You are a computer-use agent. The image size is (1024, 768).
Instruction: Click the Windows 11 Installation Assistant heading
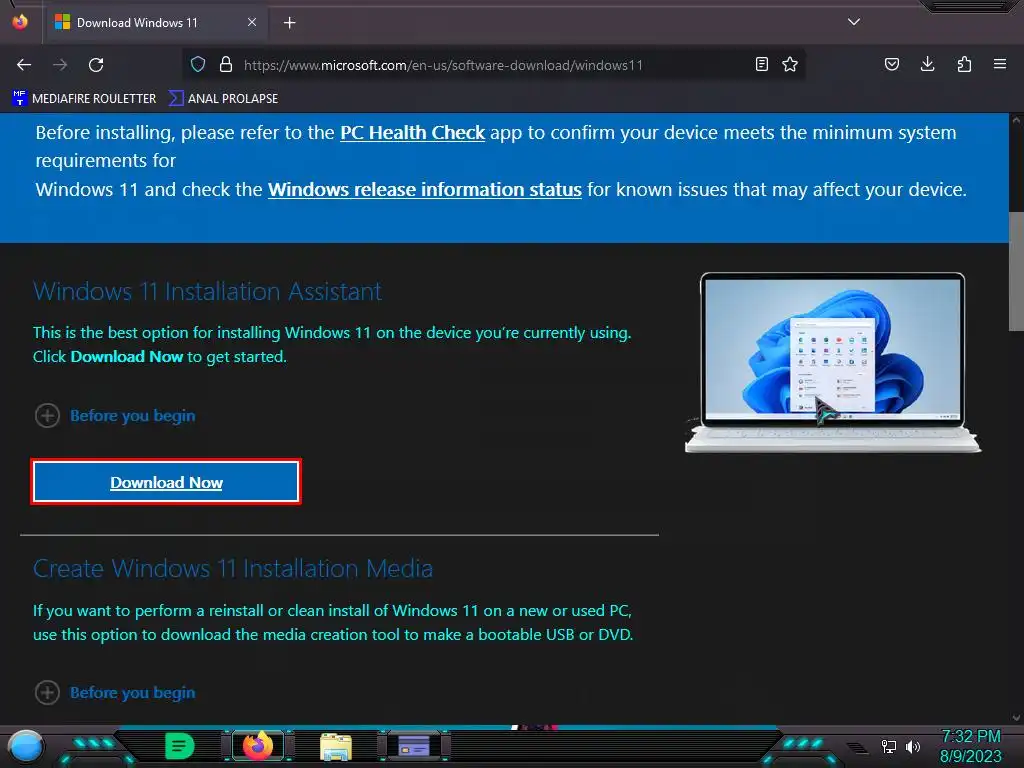pyautogui.click(x=207, y=291)
